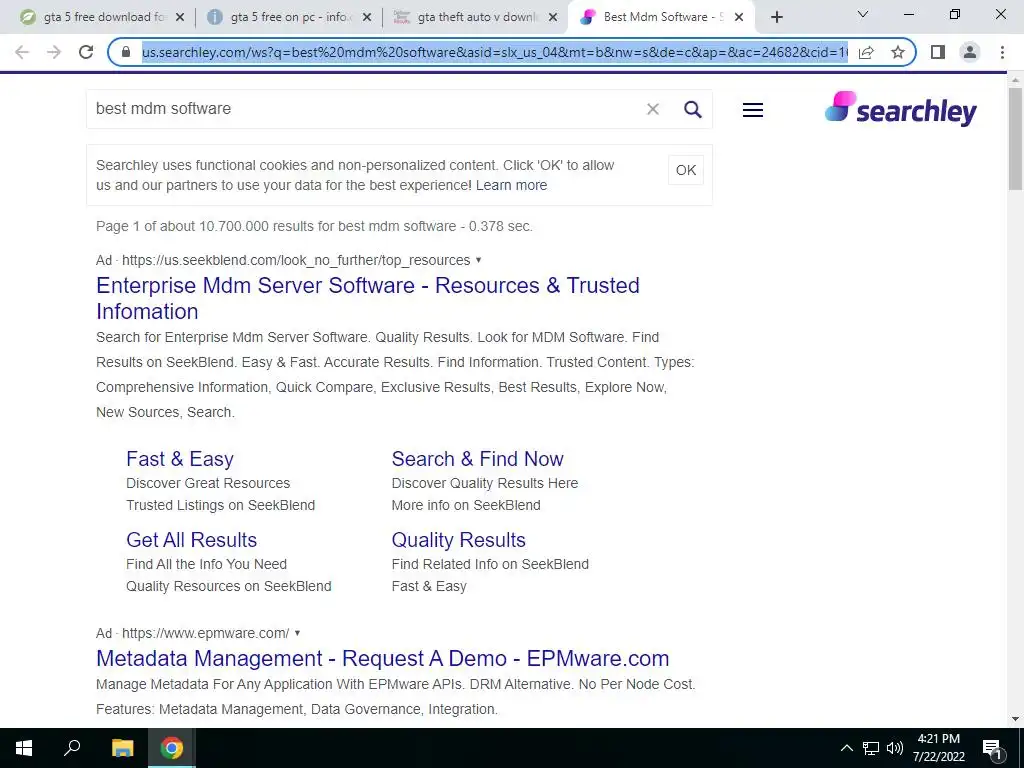Click the address bar URL

494,52
